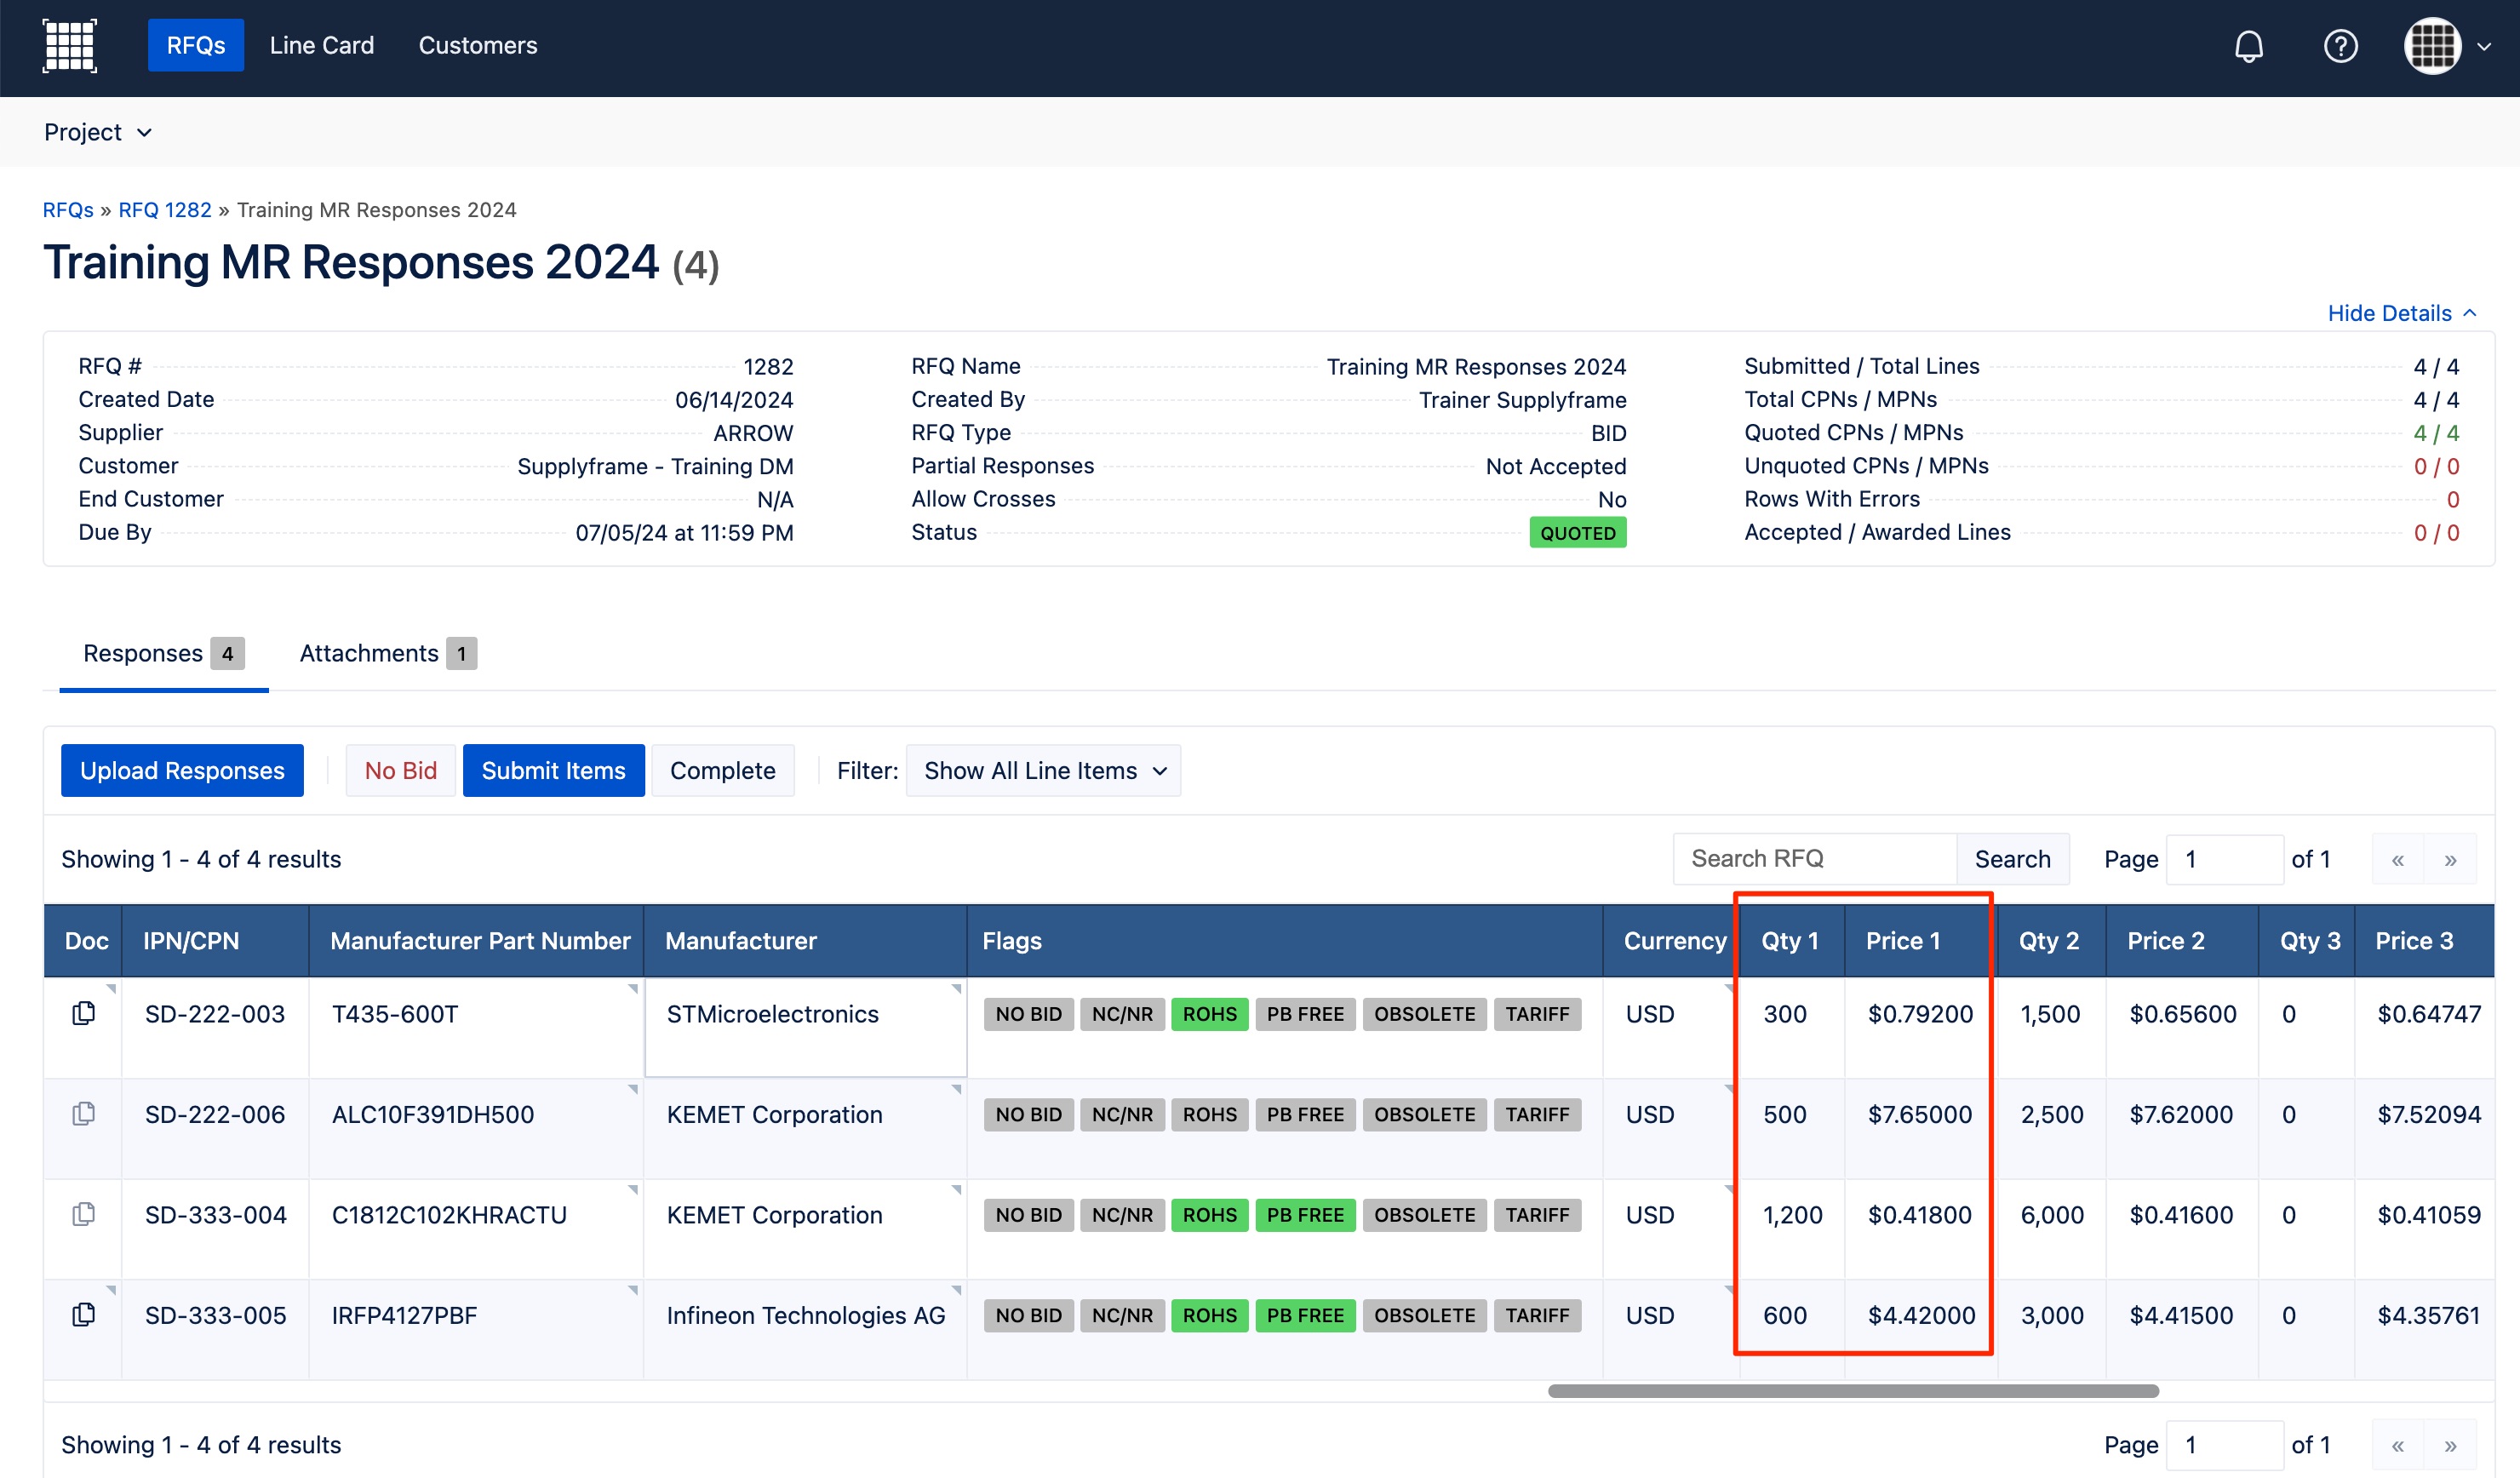This screenshot has height=1478, width=2520.
Task: Select the Responses tab
Action: tap(142, 653)
